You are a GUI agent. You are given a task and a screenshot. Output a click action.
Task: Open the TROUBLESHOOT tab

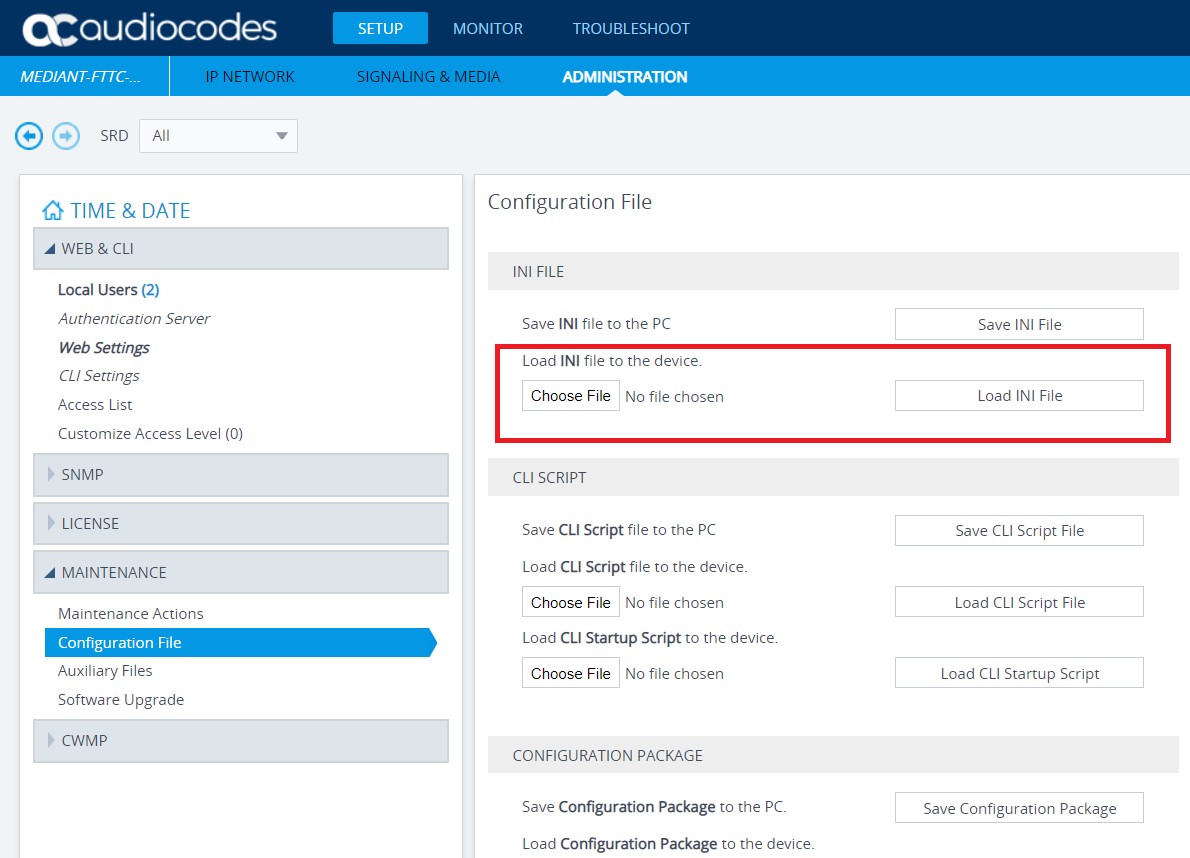click(x=631, y=29)
